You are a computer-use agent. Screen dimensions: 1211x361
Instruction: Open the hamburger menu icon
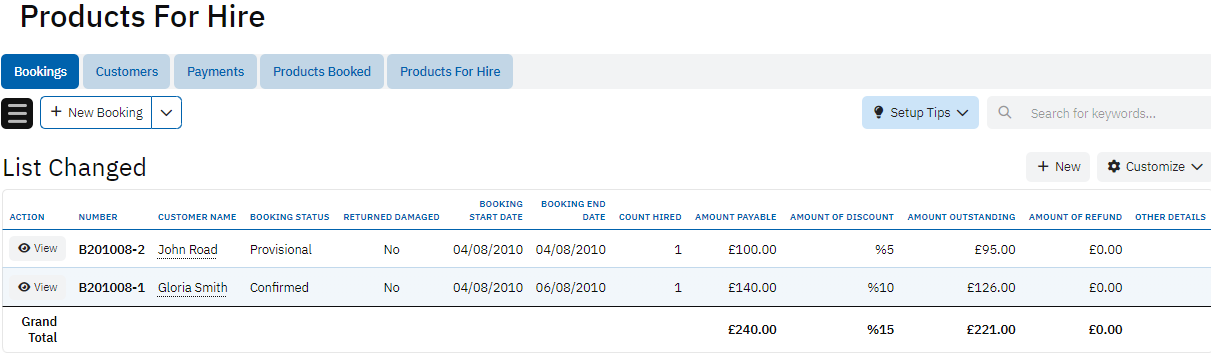pyautogui.click(x=17, y=113)
